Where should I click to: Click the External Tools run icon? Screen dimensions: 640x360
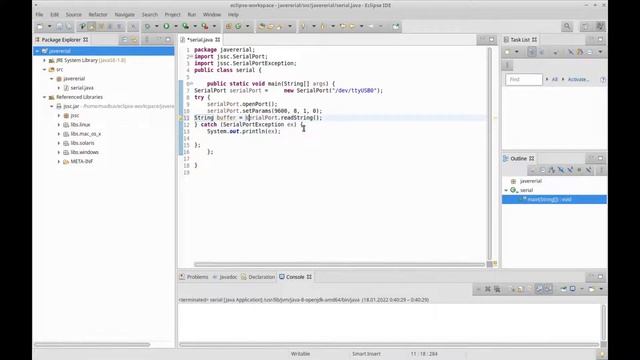[205, 27]
